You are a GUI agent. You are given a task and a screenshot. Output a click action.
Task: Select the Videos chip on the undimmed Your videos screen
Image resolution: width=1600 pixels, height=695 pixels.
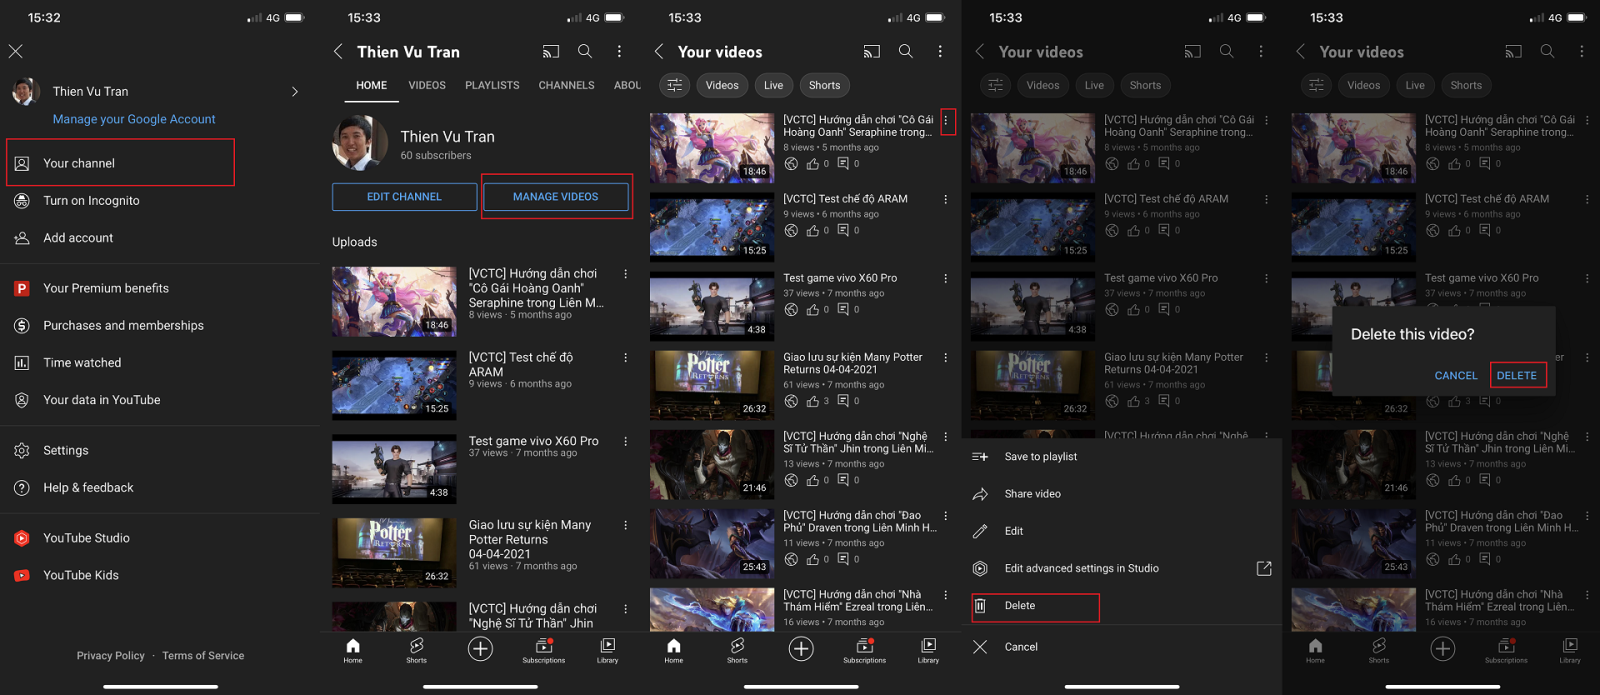(x=722, y=85)
